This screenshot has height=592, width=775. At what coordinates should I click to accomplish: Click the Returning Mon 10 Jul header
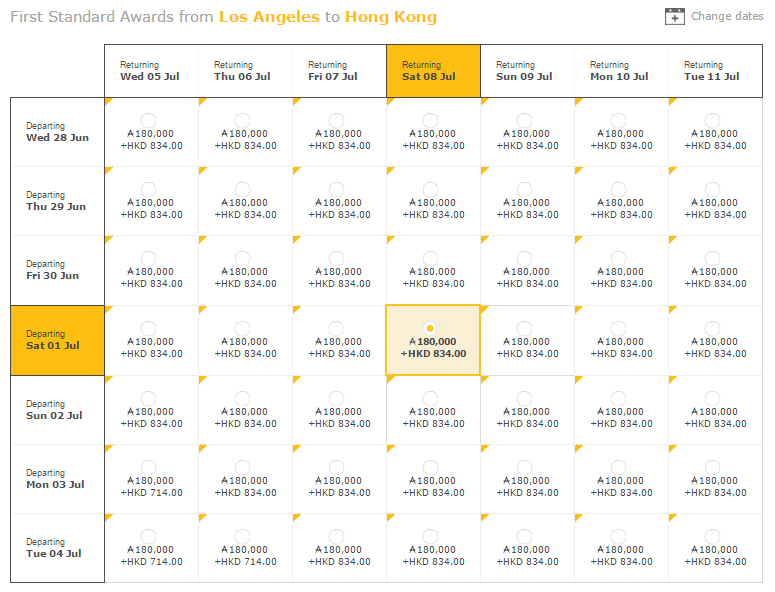[621, 71]
